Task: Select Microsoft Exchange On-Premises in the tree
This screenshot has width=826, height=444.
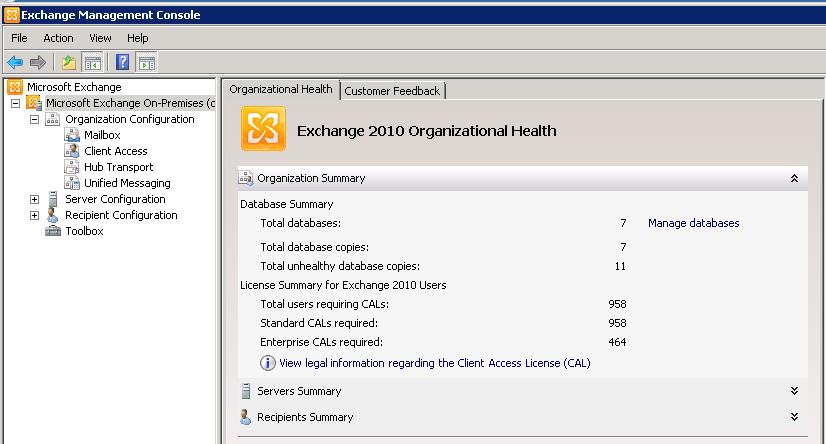Action: (x=131, y=103)
